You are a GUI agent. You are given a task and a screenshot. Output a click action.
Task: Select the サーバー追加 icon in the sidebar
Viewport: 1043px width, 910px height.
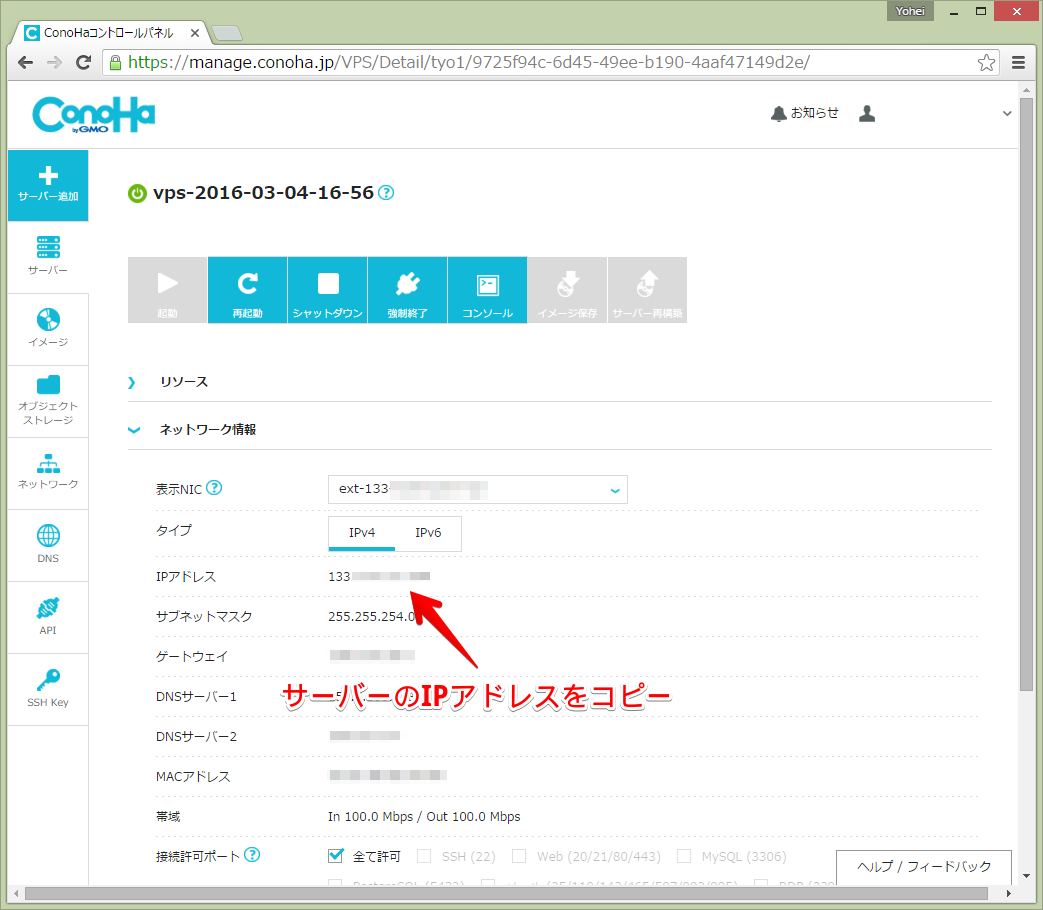(x=47, y=185)
